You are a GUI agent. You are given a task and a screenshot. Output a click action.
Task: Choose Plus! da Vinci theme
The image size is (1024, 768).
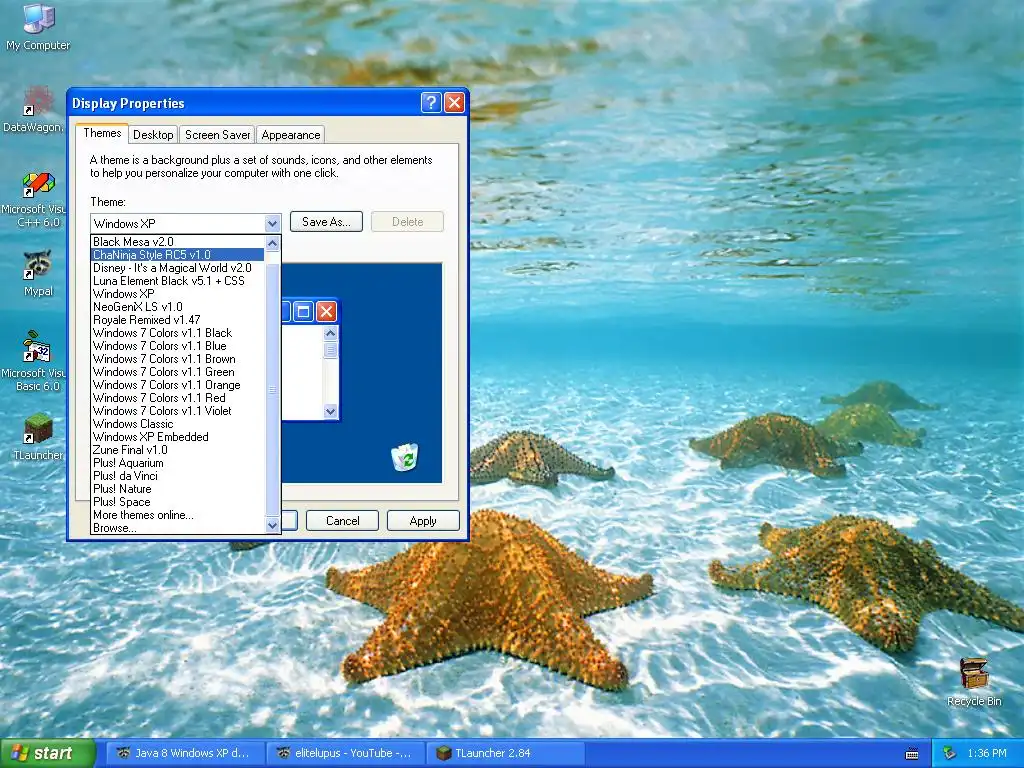coord(178,476)
